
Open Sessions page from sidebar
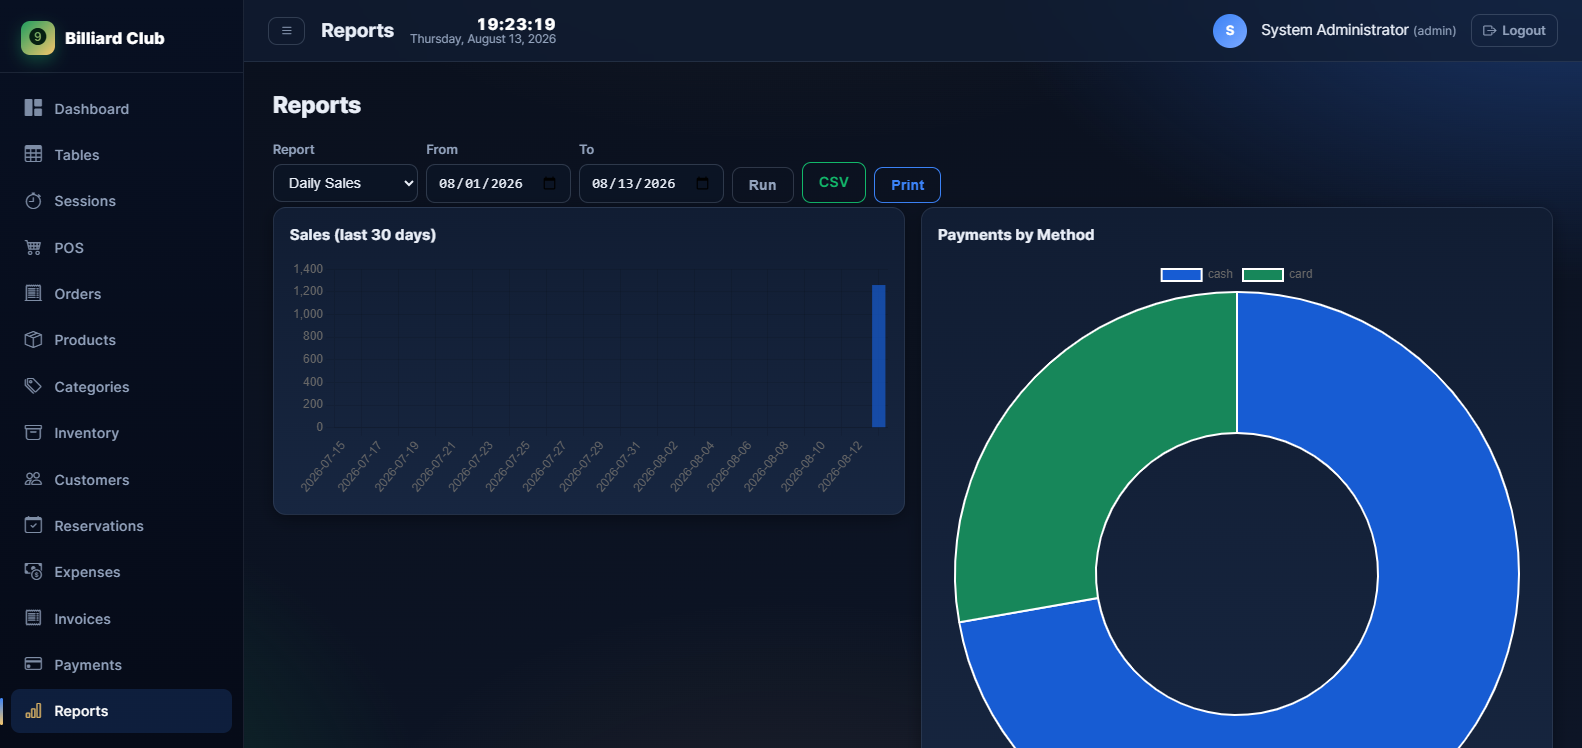pos(121,201)
